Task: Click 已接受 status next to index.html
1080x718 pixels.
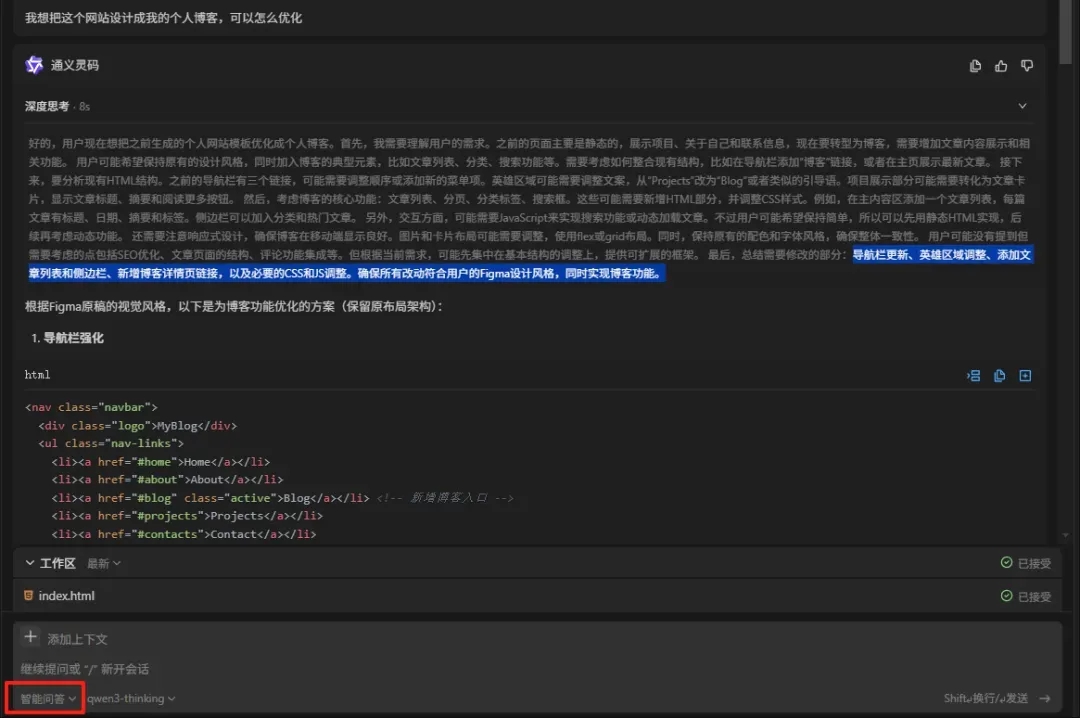Action: coord(1026,596)
